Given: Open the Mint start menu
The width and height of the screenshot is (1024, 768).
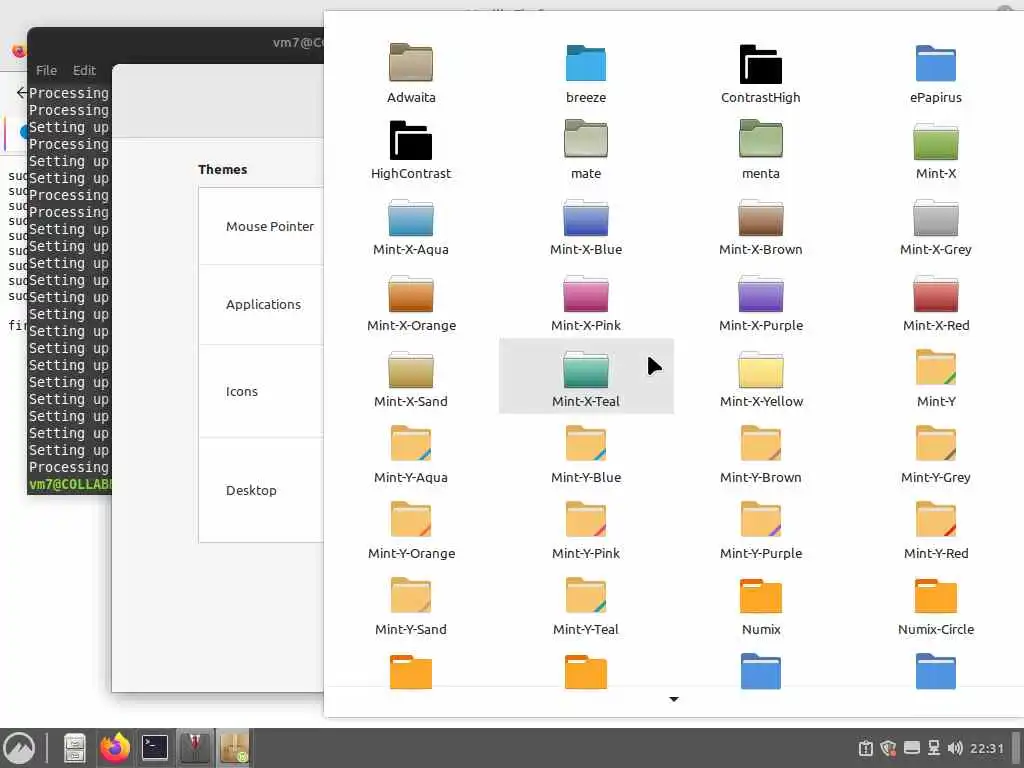Looking at the screenshot, I should pos(19,748).
